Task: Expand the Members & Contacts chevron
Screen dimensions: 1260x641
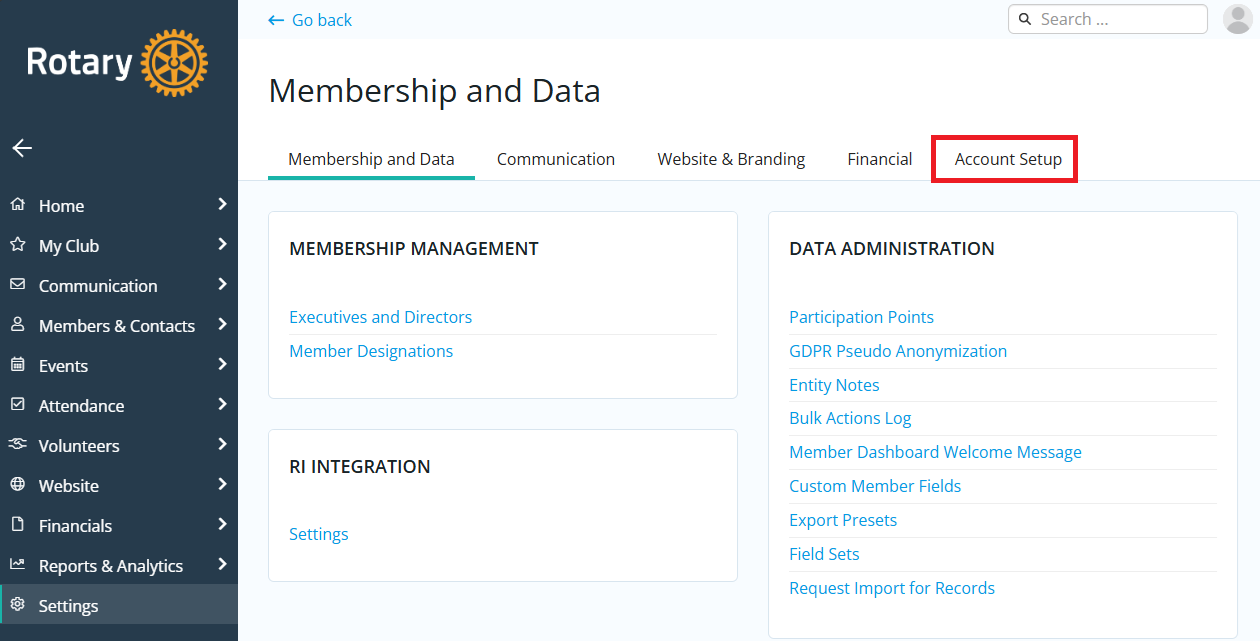Action: pyautogui.click(x=222, y=324)
